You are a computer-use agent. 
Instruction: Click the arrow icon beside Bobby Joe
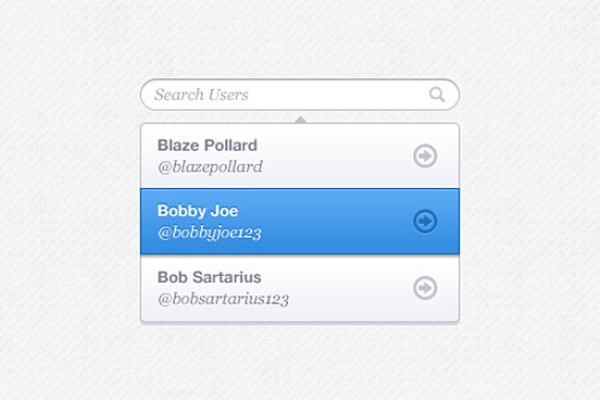point(425,221)
